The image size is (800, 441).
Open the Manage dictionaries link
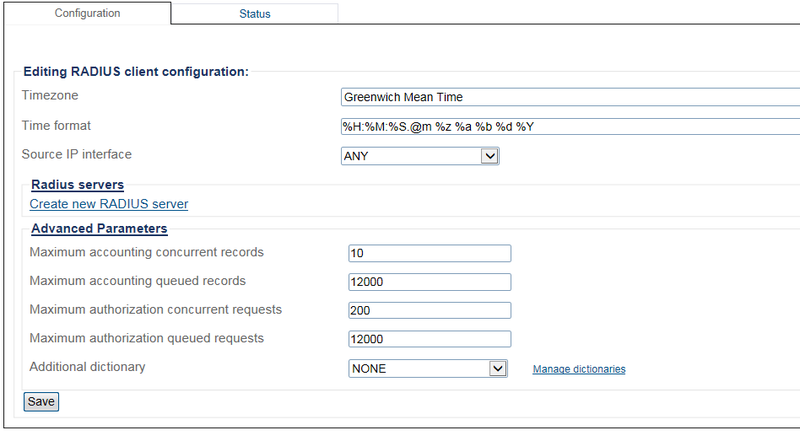pyautogui.click(x=579, y=369)
